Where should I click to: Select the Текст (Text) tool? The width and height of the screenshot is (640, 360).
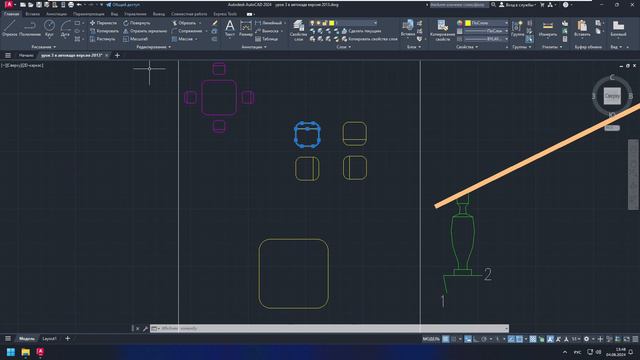click(x=230, y=29)
